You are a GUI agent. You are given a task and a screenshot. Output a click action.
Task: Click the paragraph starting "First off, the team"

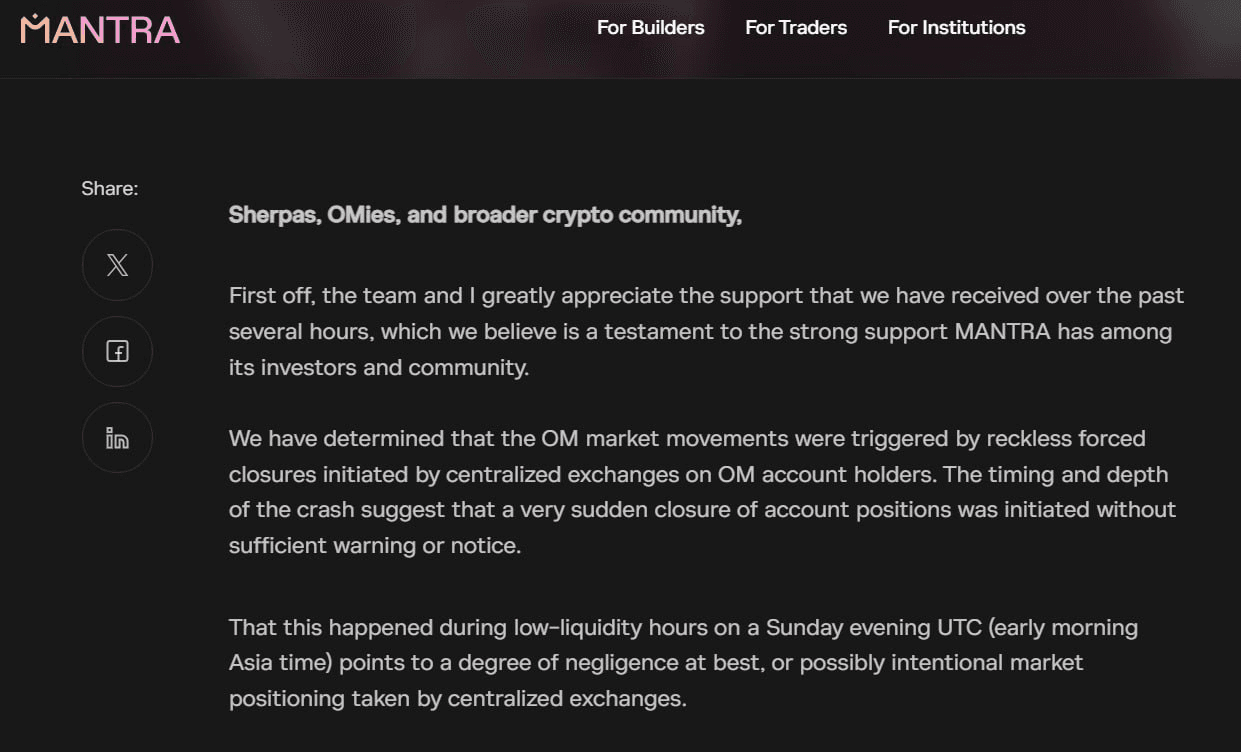tap(700, 331)
